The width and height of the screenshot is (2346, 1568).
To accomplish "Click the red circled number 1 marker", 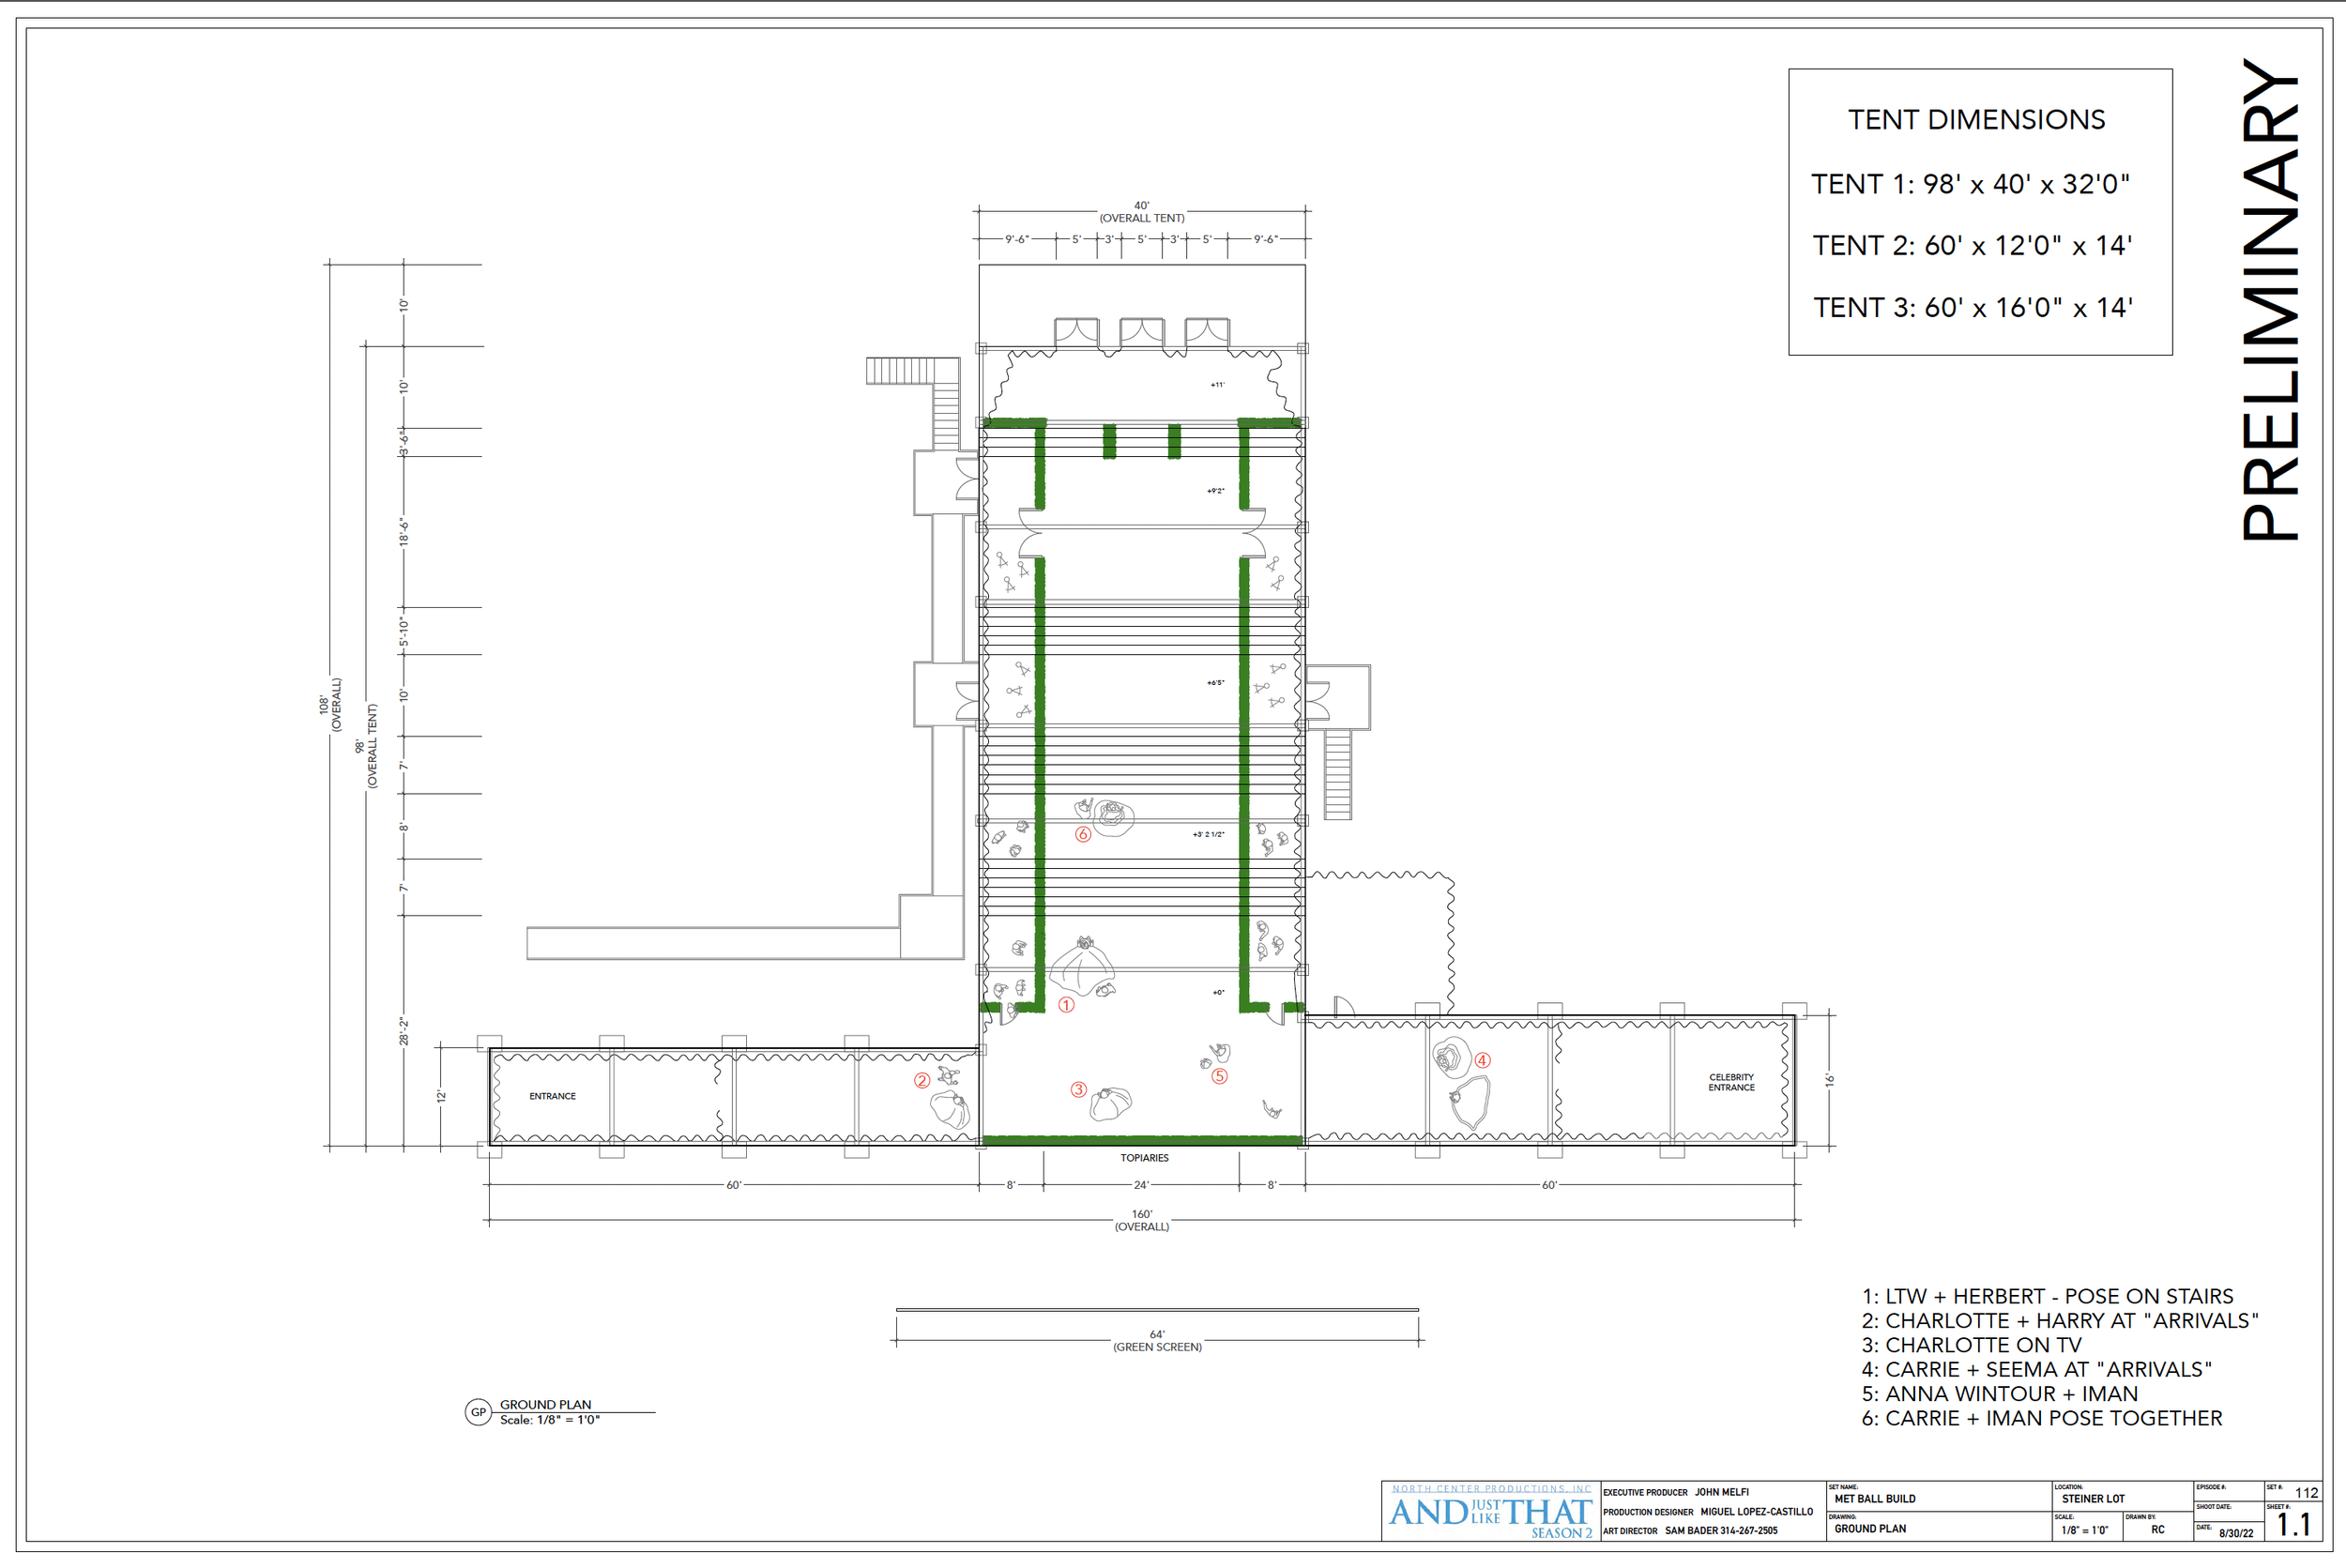I will point(1066,1005).
